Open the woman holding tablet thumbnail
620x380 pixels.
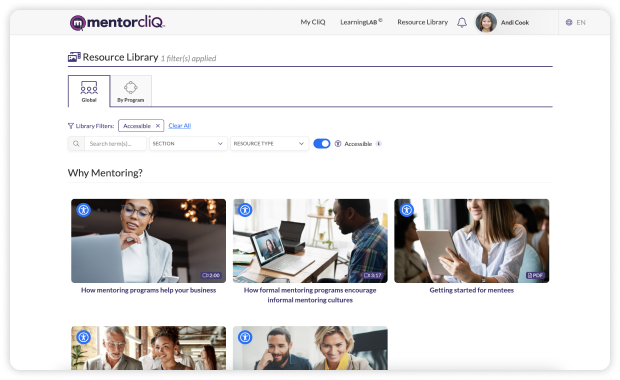pos(472,241)
